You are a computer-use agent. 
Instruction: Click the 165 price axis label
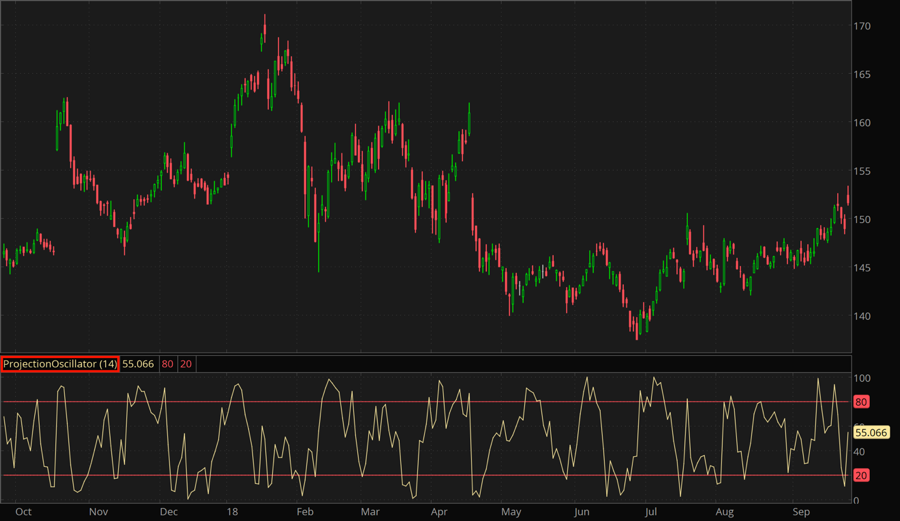click(862, 75)
